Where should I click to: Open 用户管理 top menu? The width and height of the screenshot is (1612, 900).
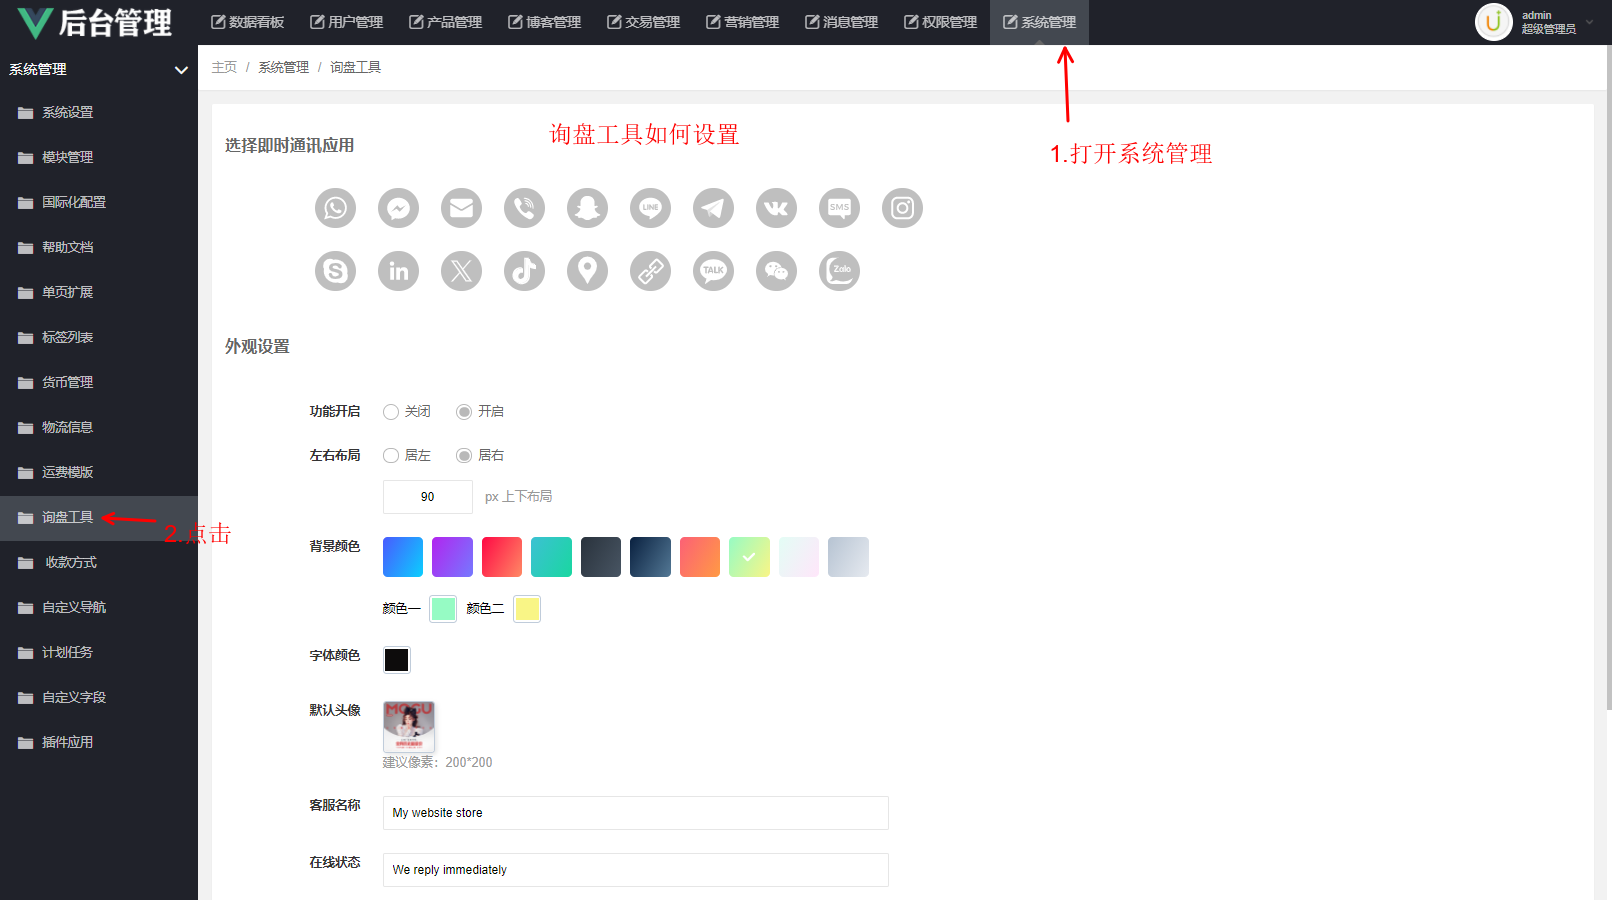(x=347, y=22)
